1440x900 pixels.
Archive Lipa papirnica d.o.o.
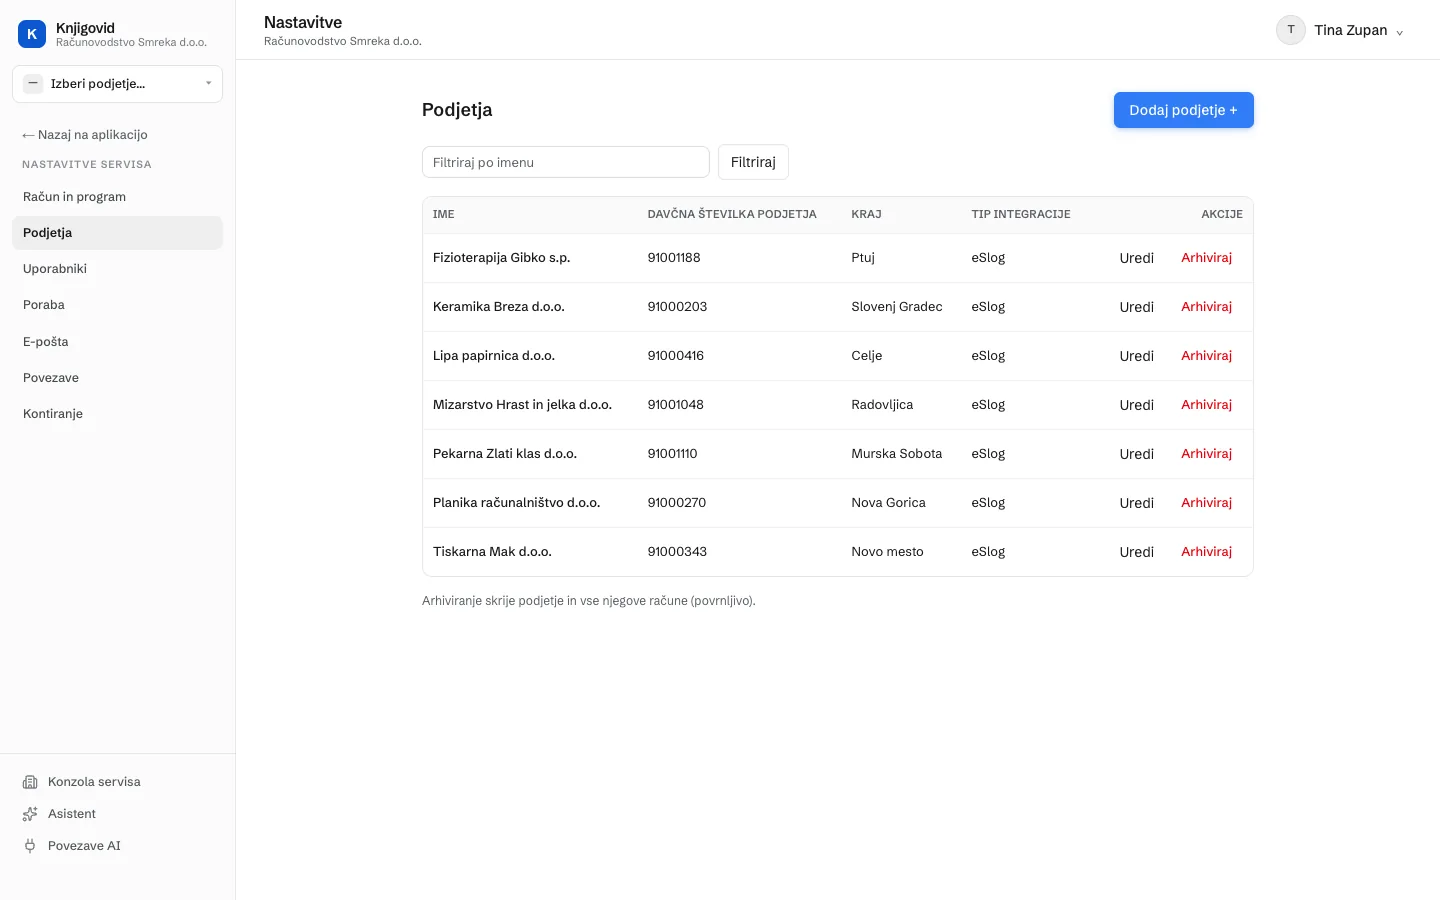1207,356
